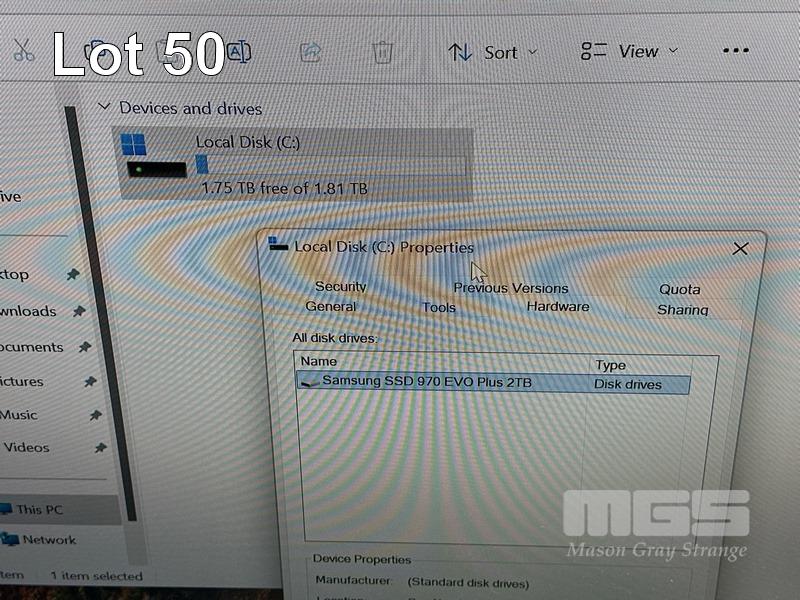Open the three-dot See more menu
The image size is (800, 600).
735,51
